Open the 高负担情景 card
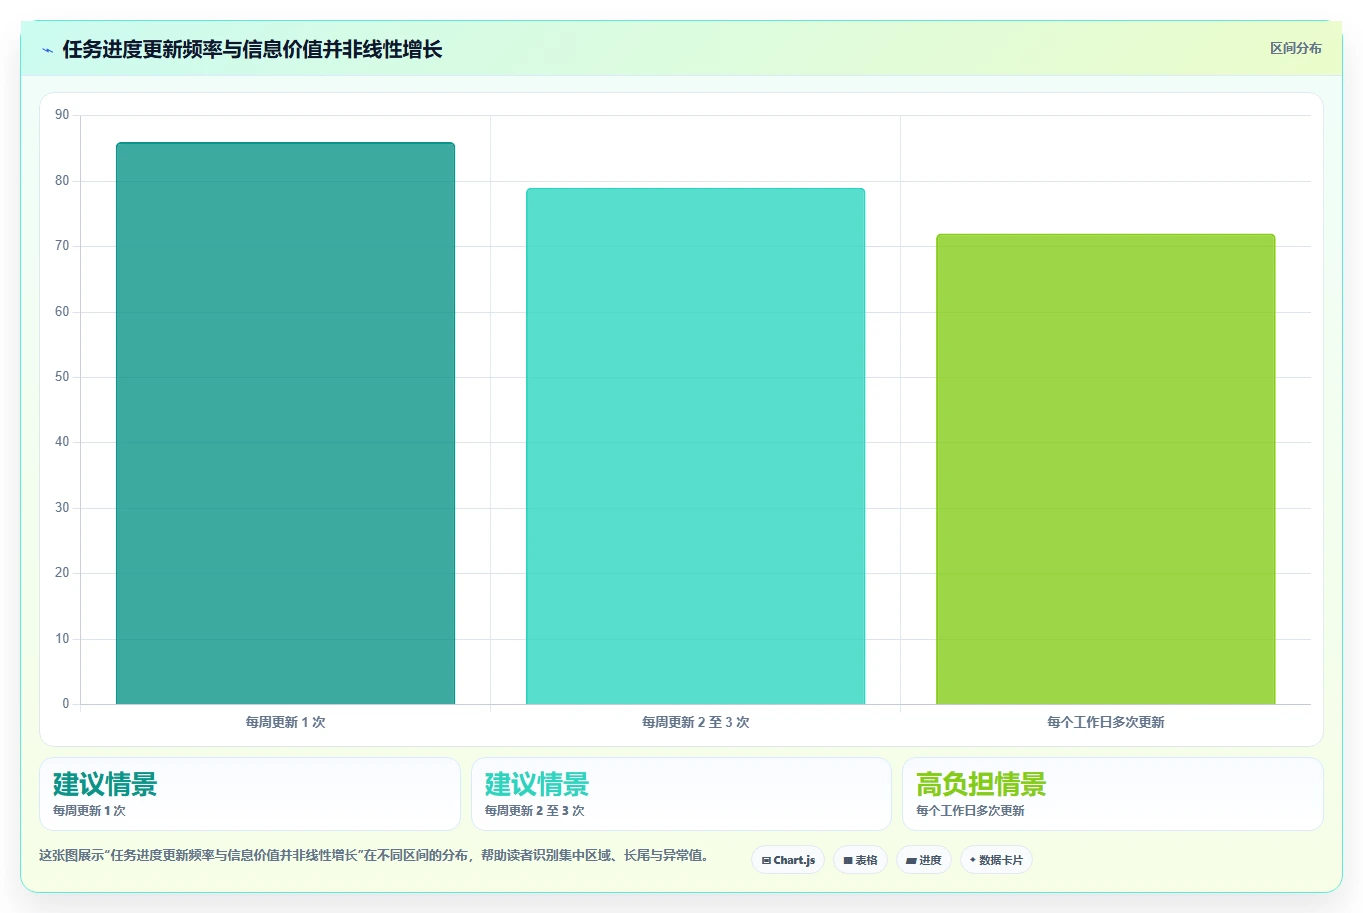 click(1112, 794)
